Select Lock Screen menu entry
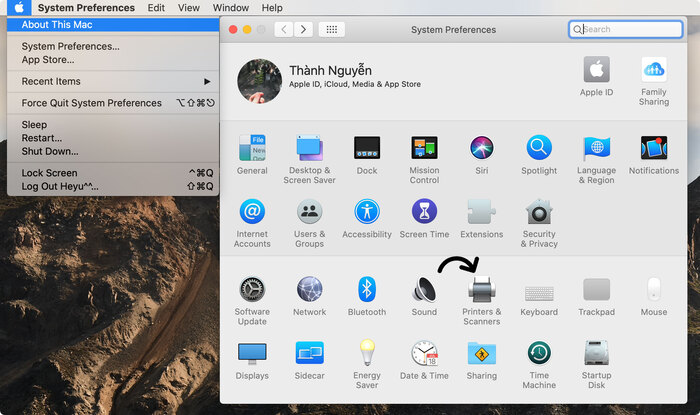 113,173
